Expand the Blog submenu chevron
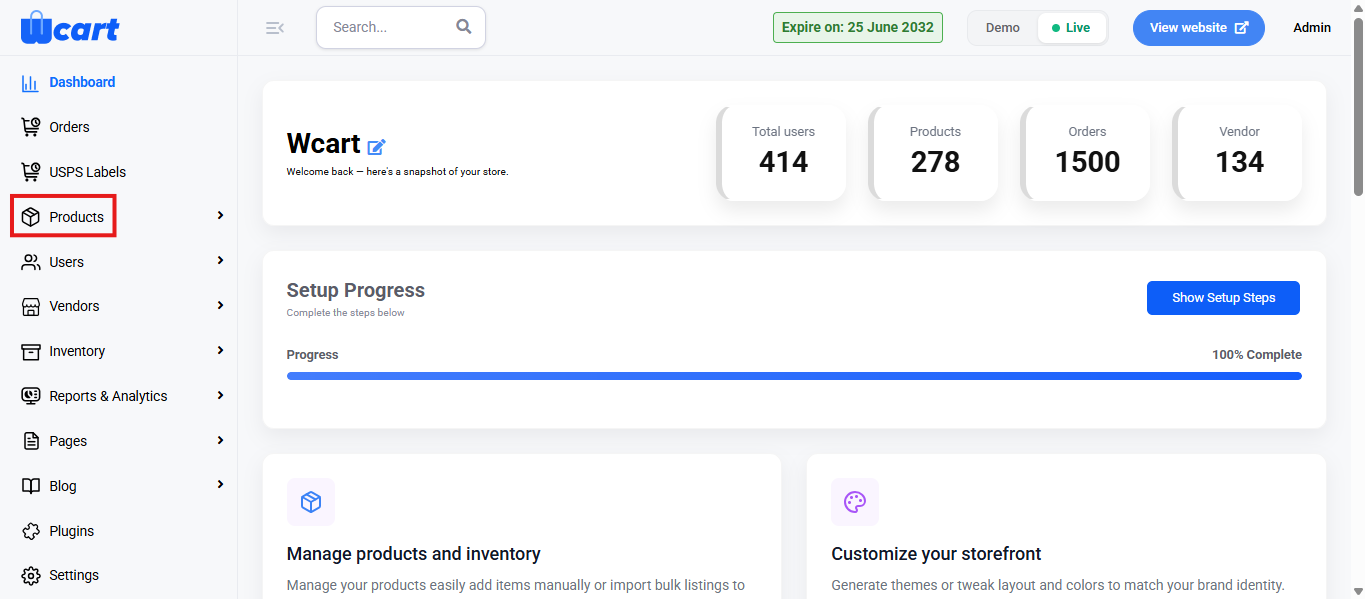This screenshot has height=599, width=1365. point(220,485)
